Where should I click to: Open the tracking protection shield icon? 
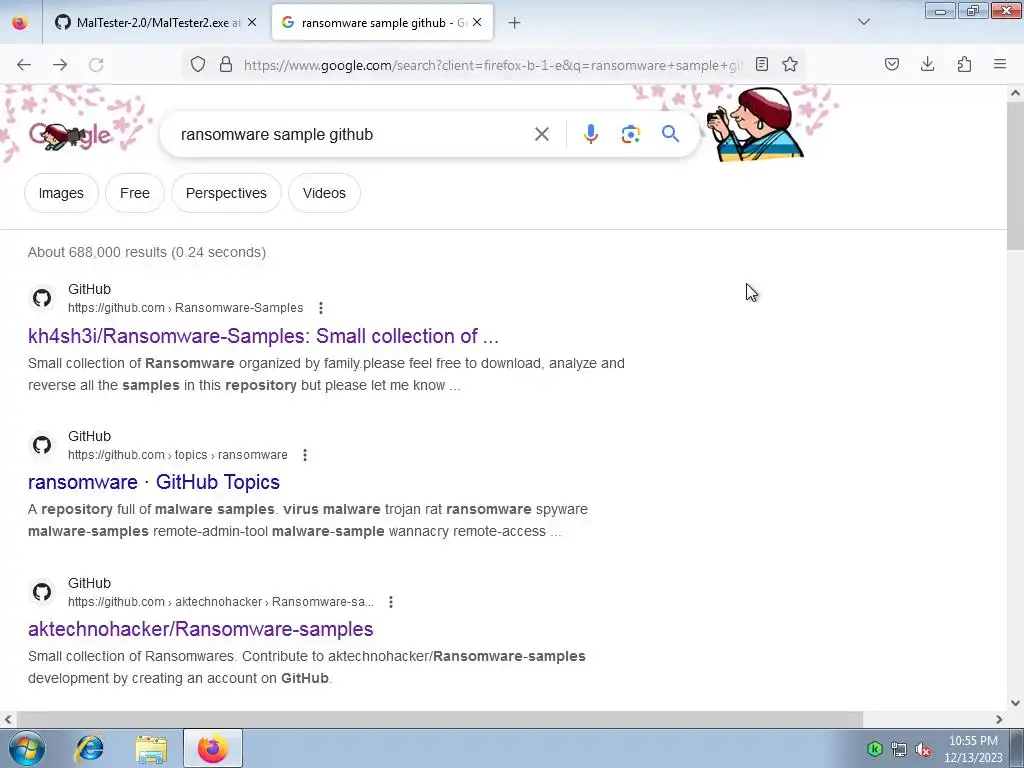[198, 64]
